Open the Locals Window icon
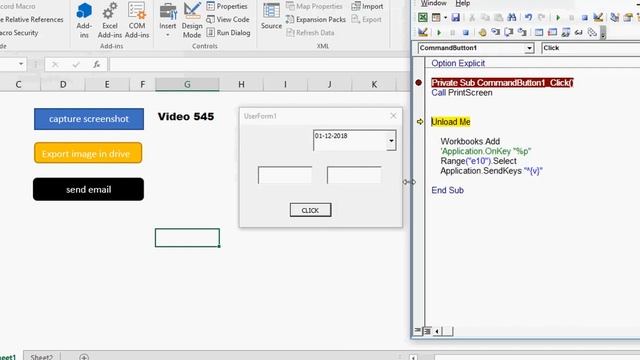 click(539, 32)
